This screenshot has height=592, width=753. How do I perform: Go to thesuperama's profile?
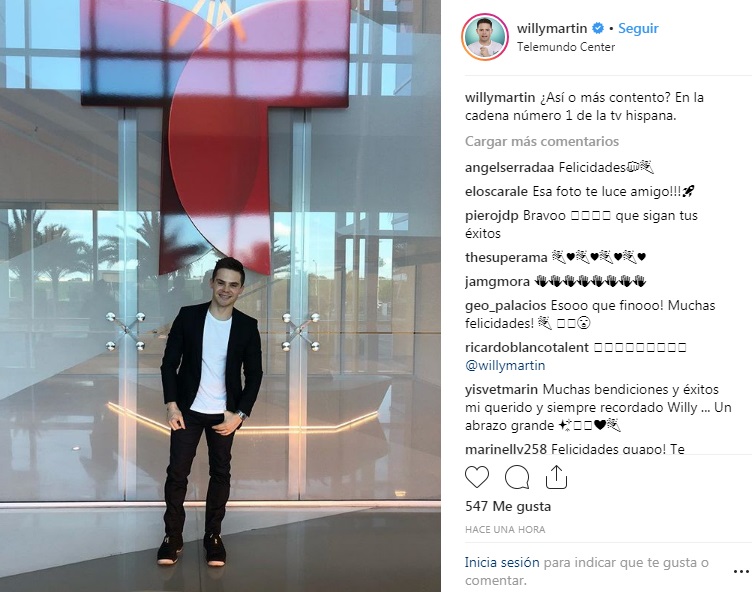[506, 257]
